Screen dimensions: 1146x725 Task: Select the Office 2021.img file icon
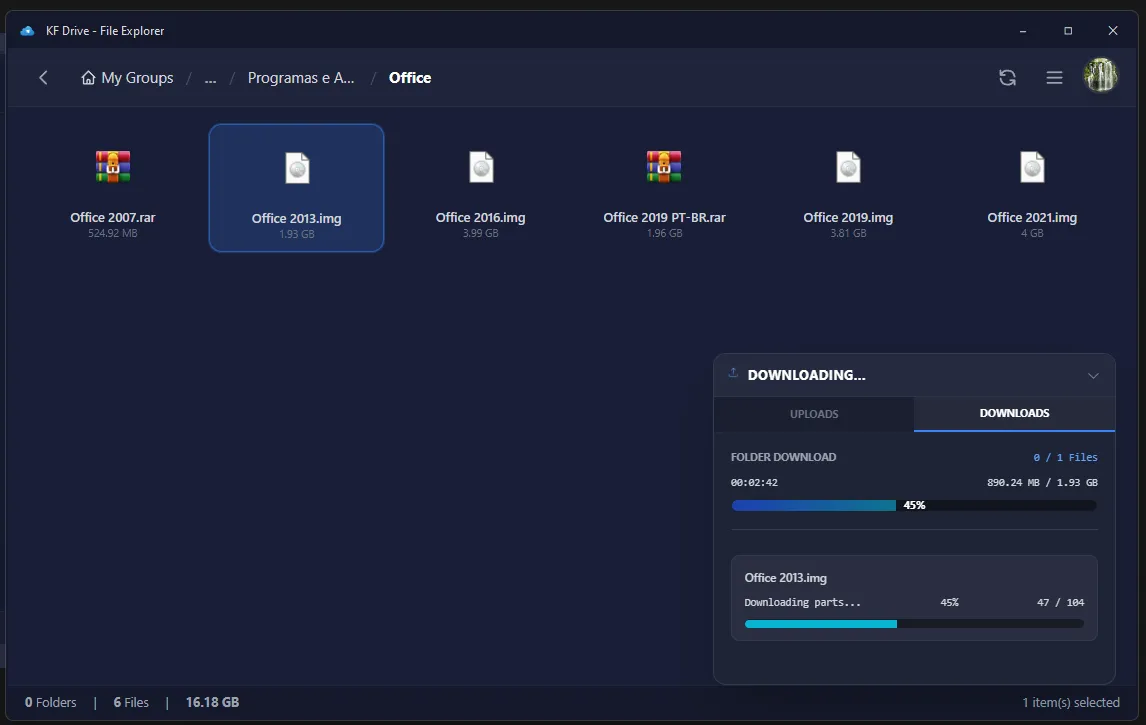tap(1032, 167)
